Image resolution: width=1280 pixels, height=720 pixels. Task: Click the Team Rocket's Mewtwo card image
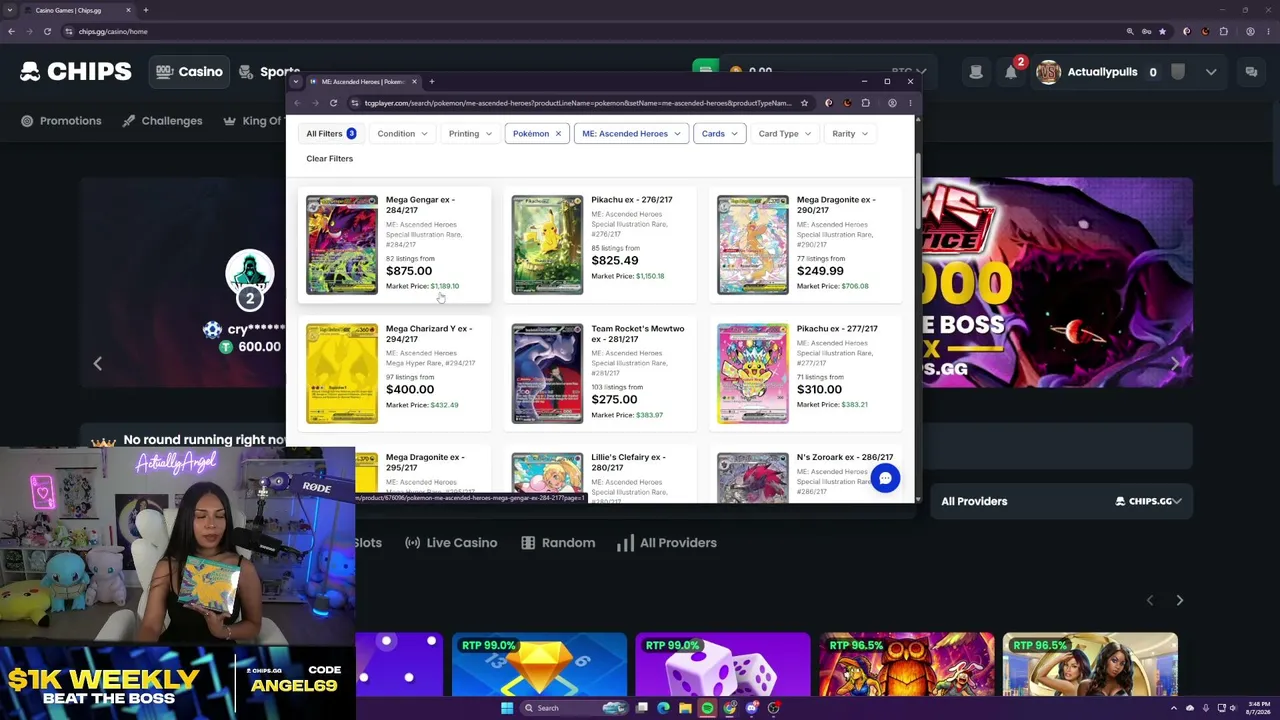tap(547, 374)
